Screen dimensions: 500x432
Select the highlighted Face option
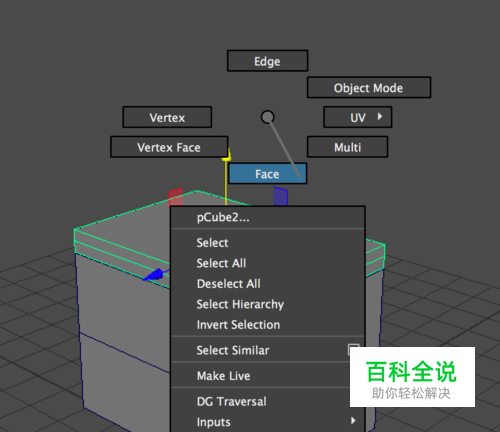pyautogui.click(x=267, y=174)
